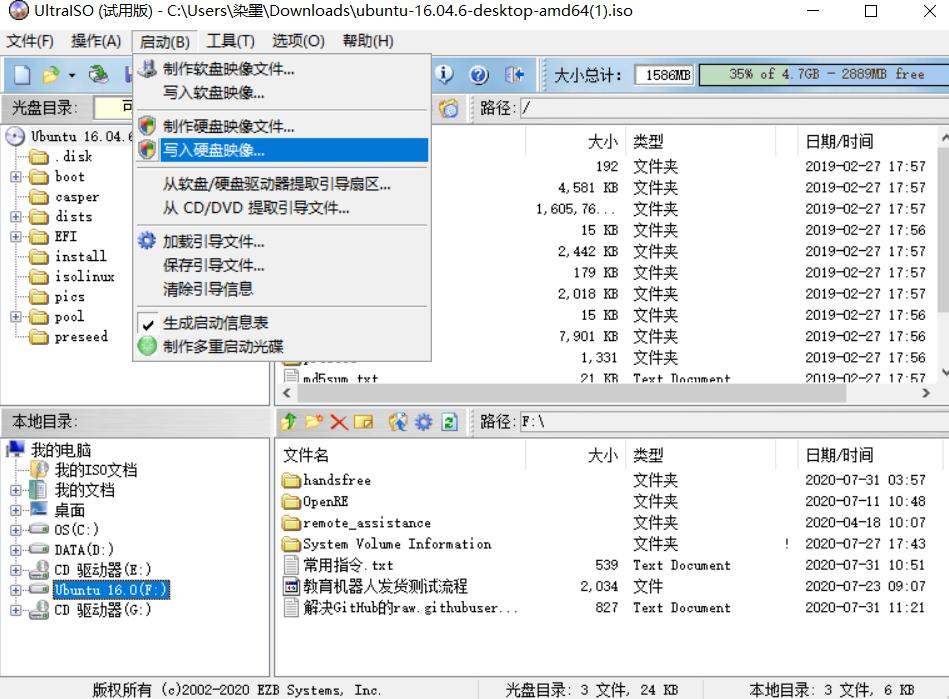Sort local list by 日期/时间 header

coord(839,455)
